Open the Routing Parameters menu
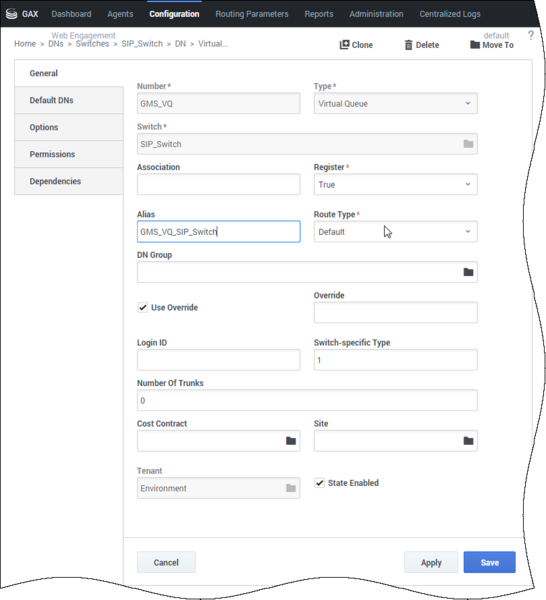Screen dimensions: 546x600 252,14
